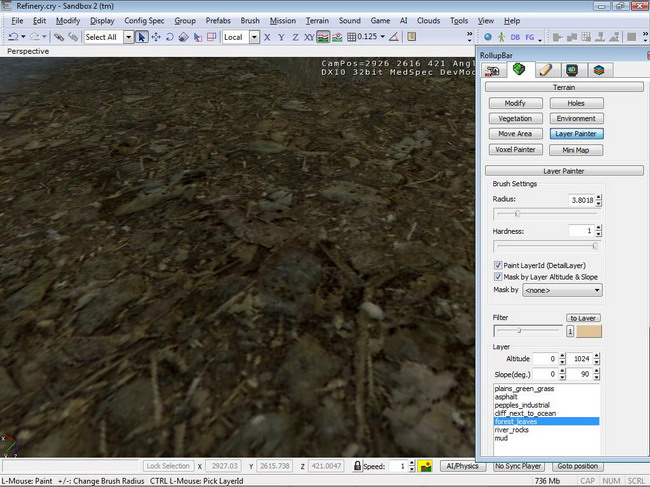Toggle the Follow Terrain icon
Viewport: 650px width, 487px height.
[x=323, y=37]
